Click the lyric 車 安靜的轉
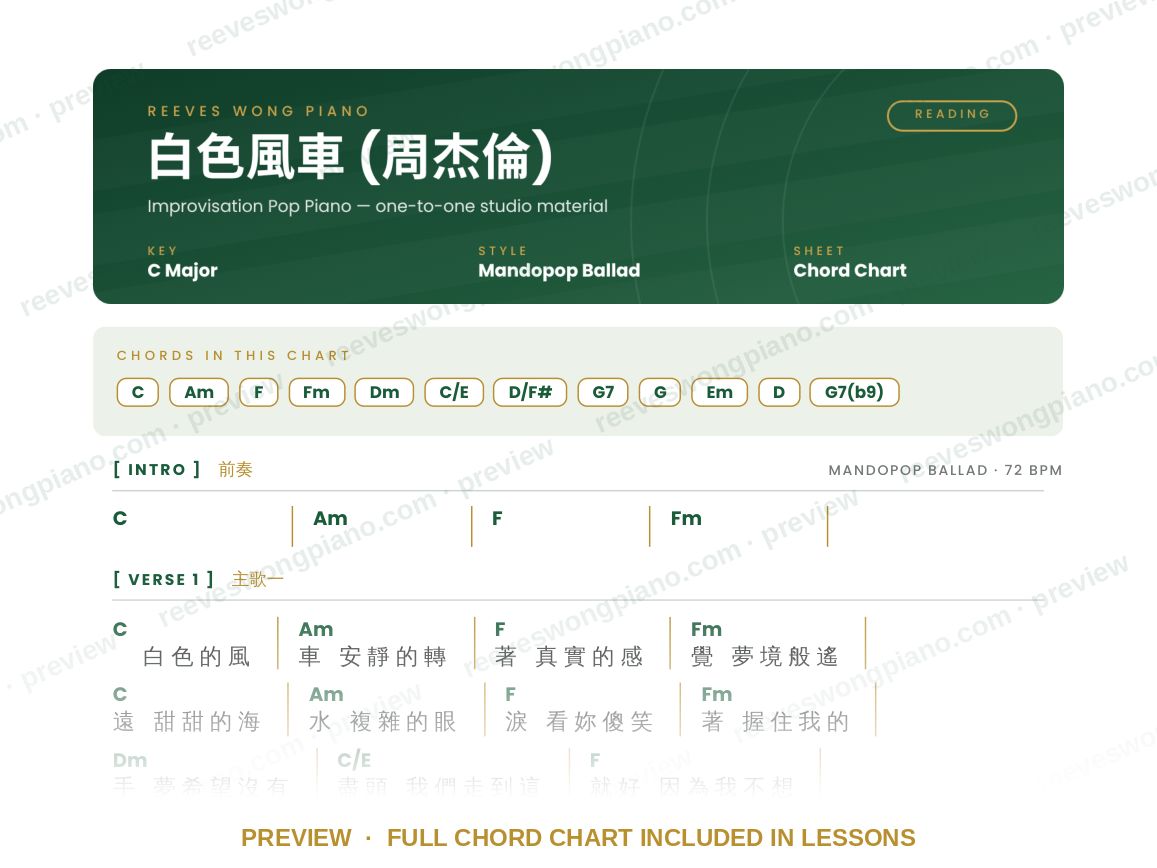Image resolution: width=1157 pixels, height=868 pixels. (373, 656)
